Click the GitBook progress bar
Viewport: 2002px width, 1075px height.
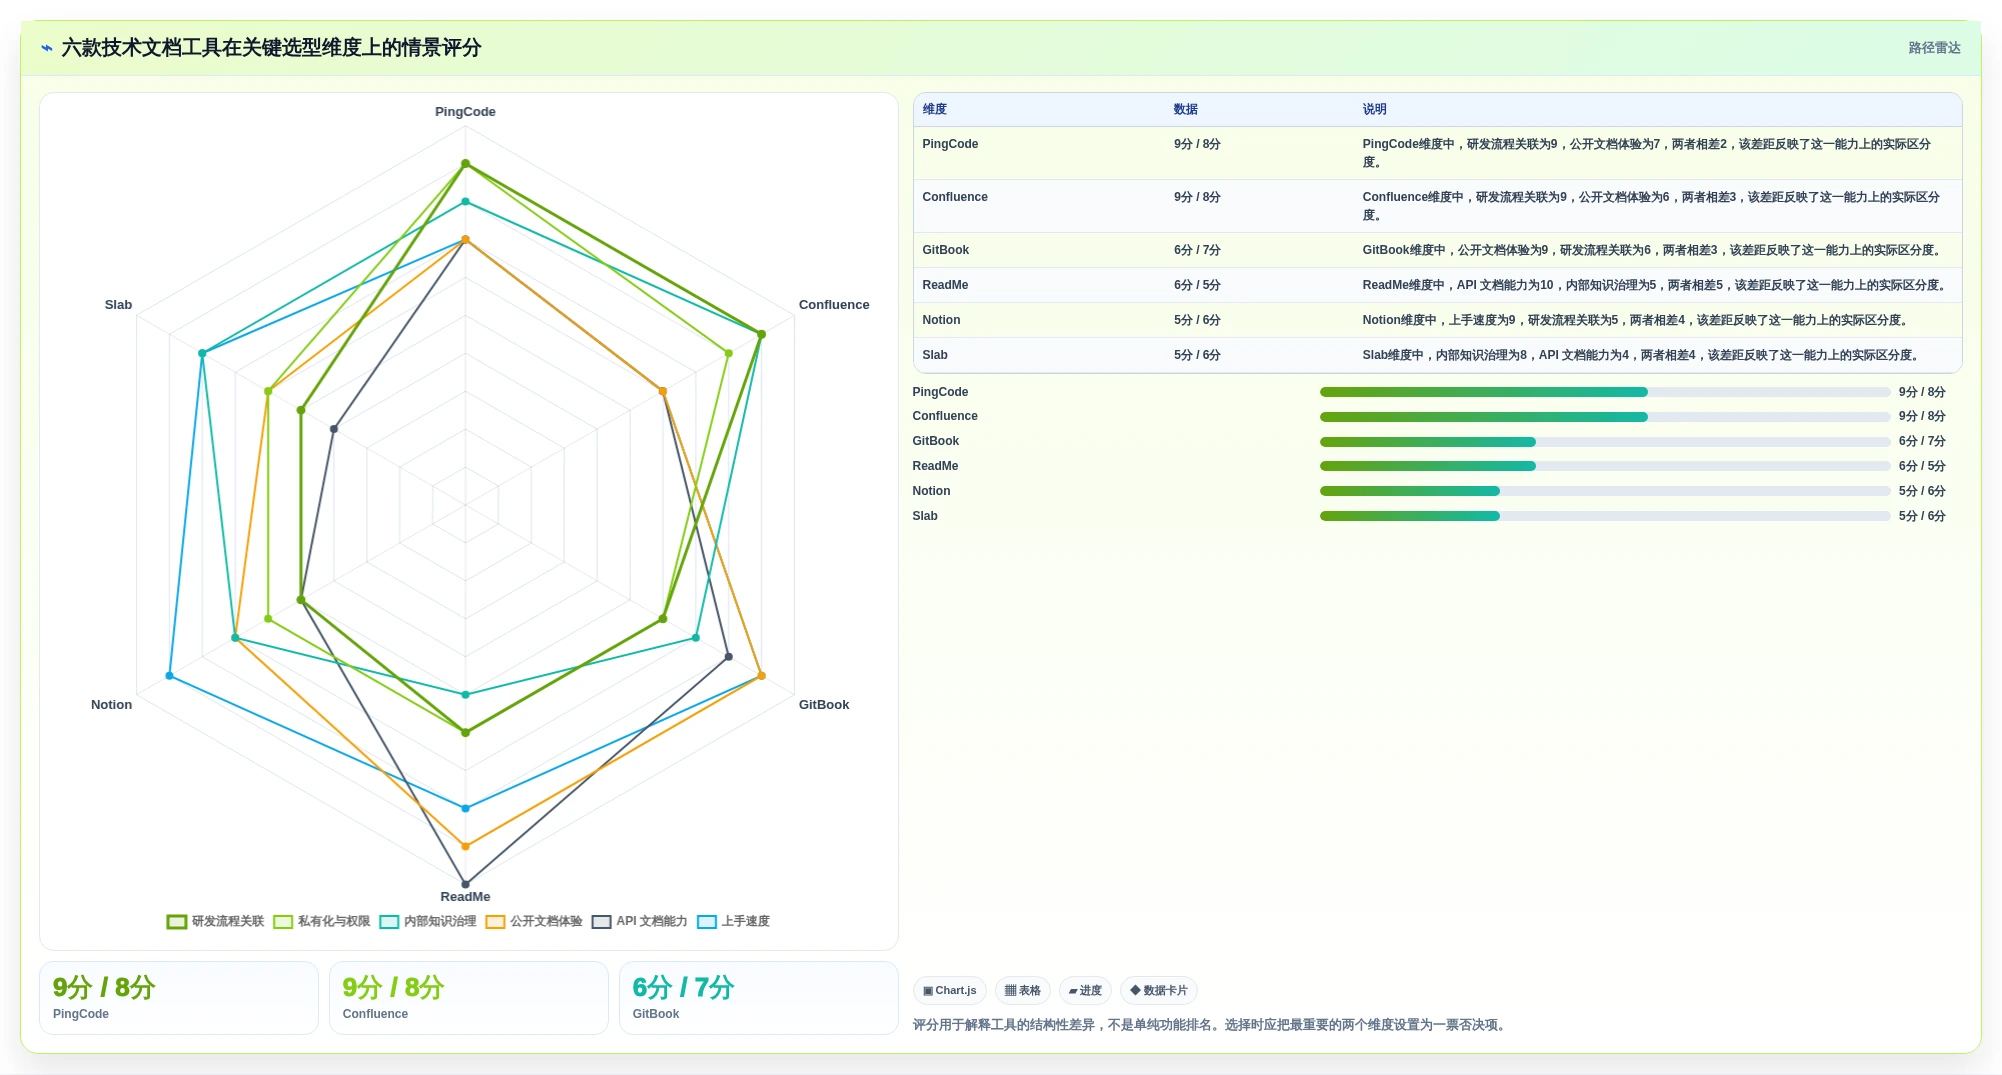coord(1605,442)
